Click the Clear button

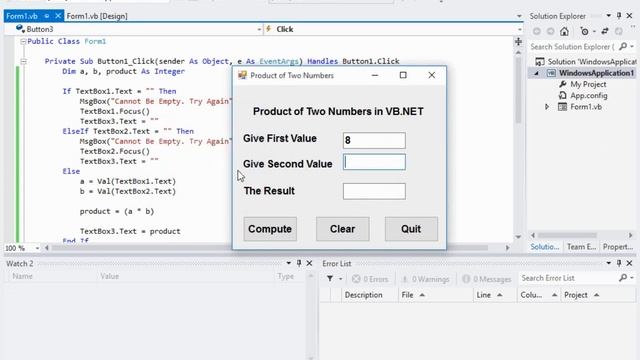(x=342, y=229)
